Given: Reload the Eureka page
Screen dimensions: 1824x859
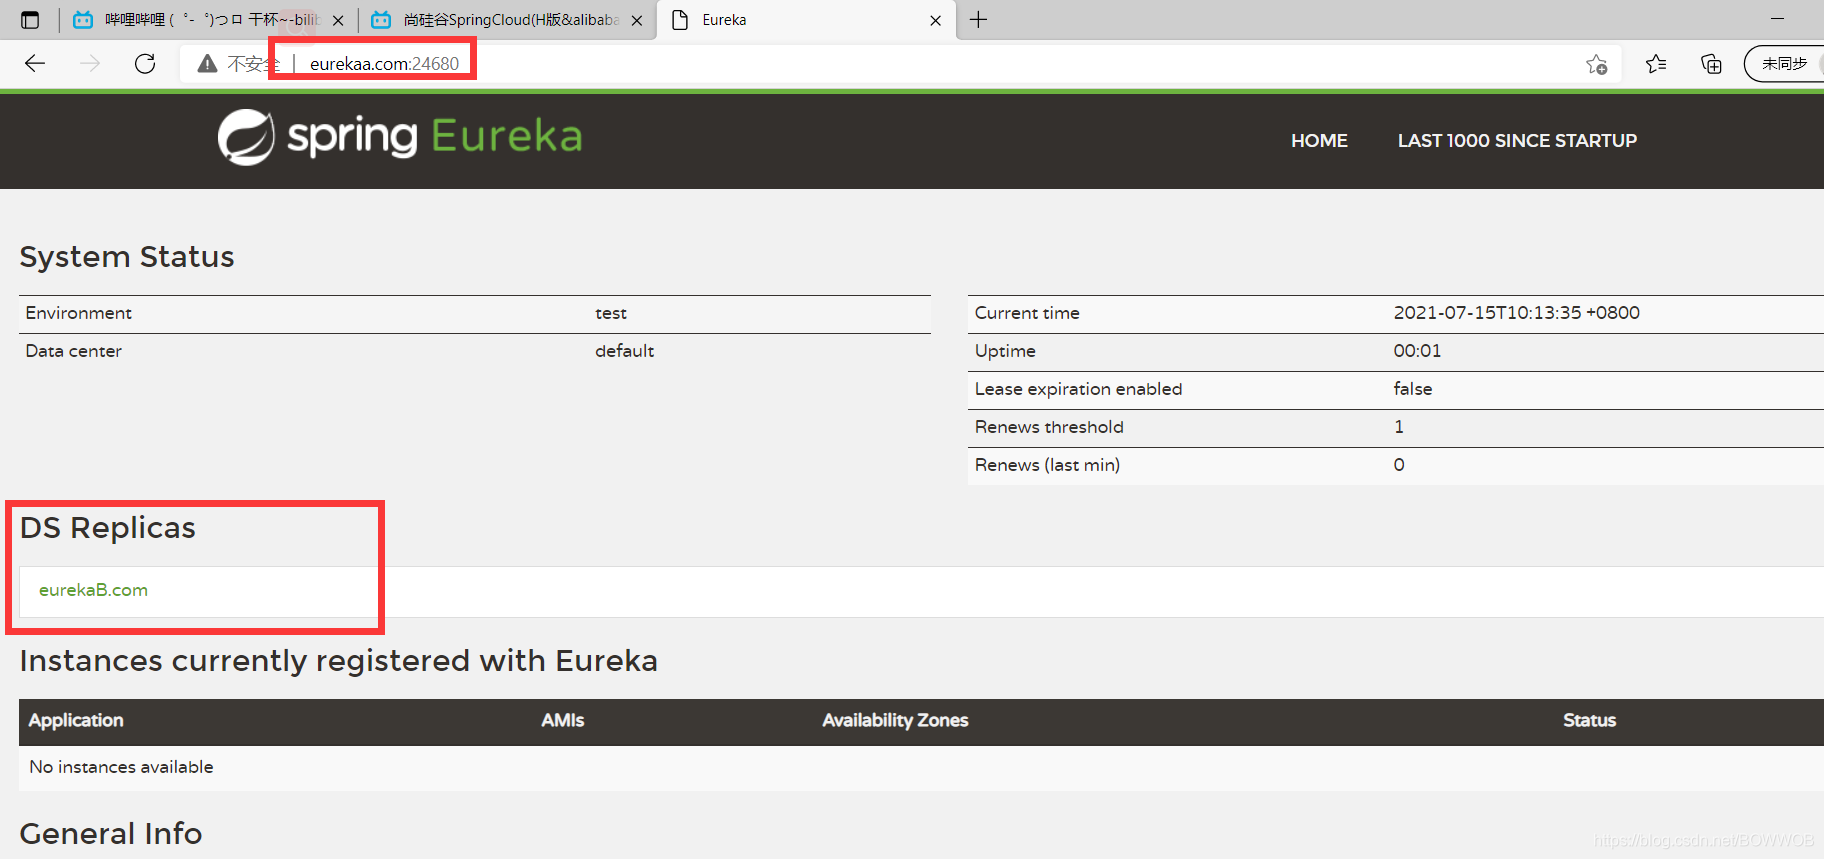Looking at the screenshot, I should [x=145, y=64].
